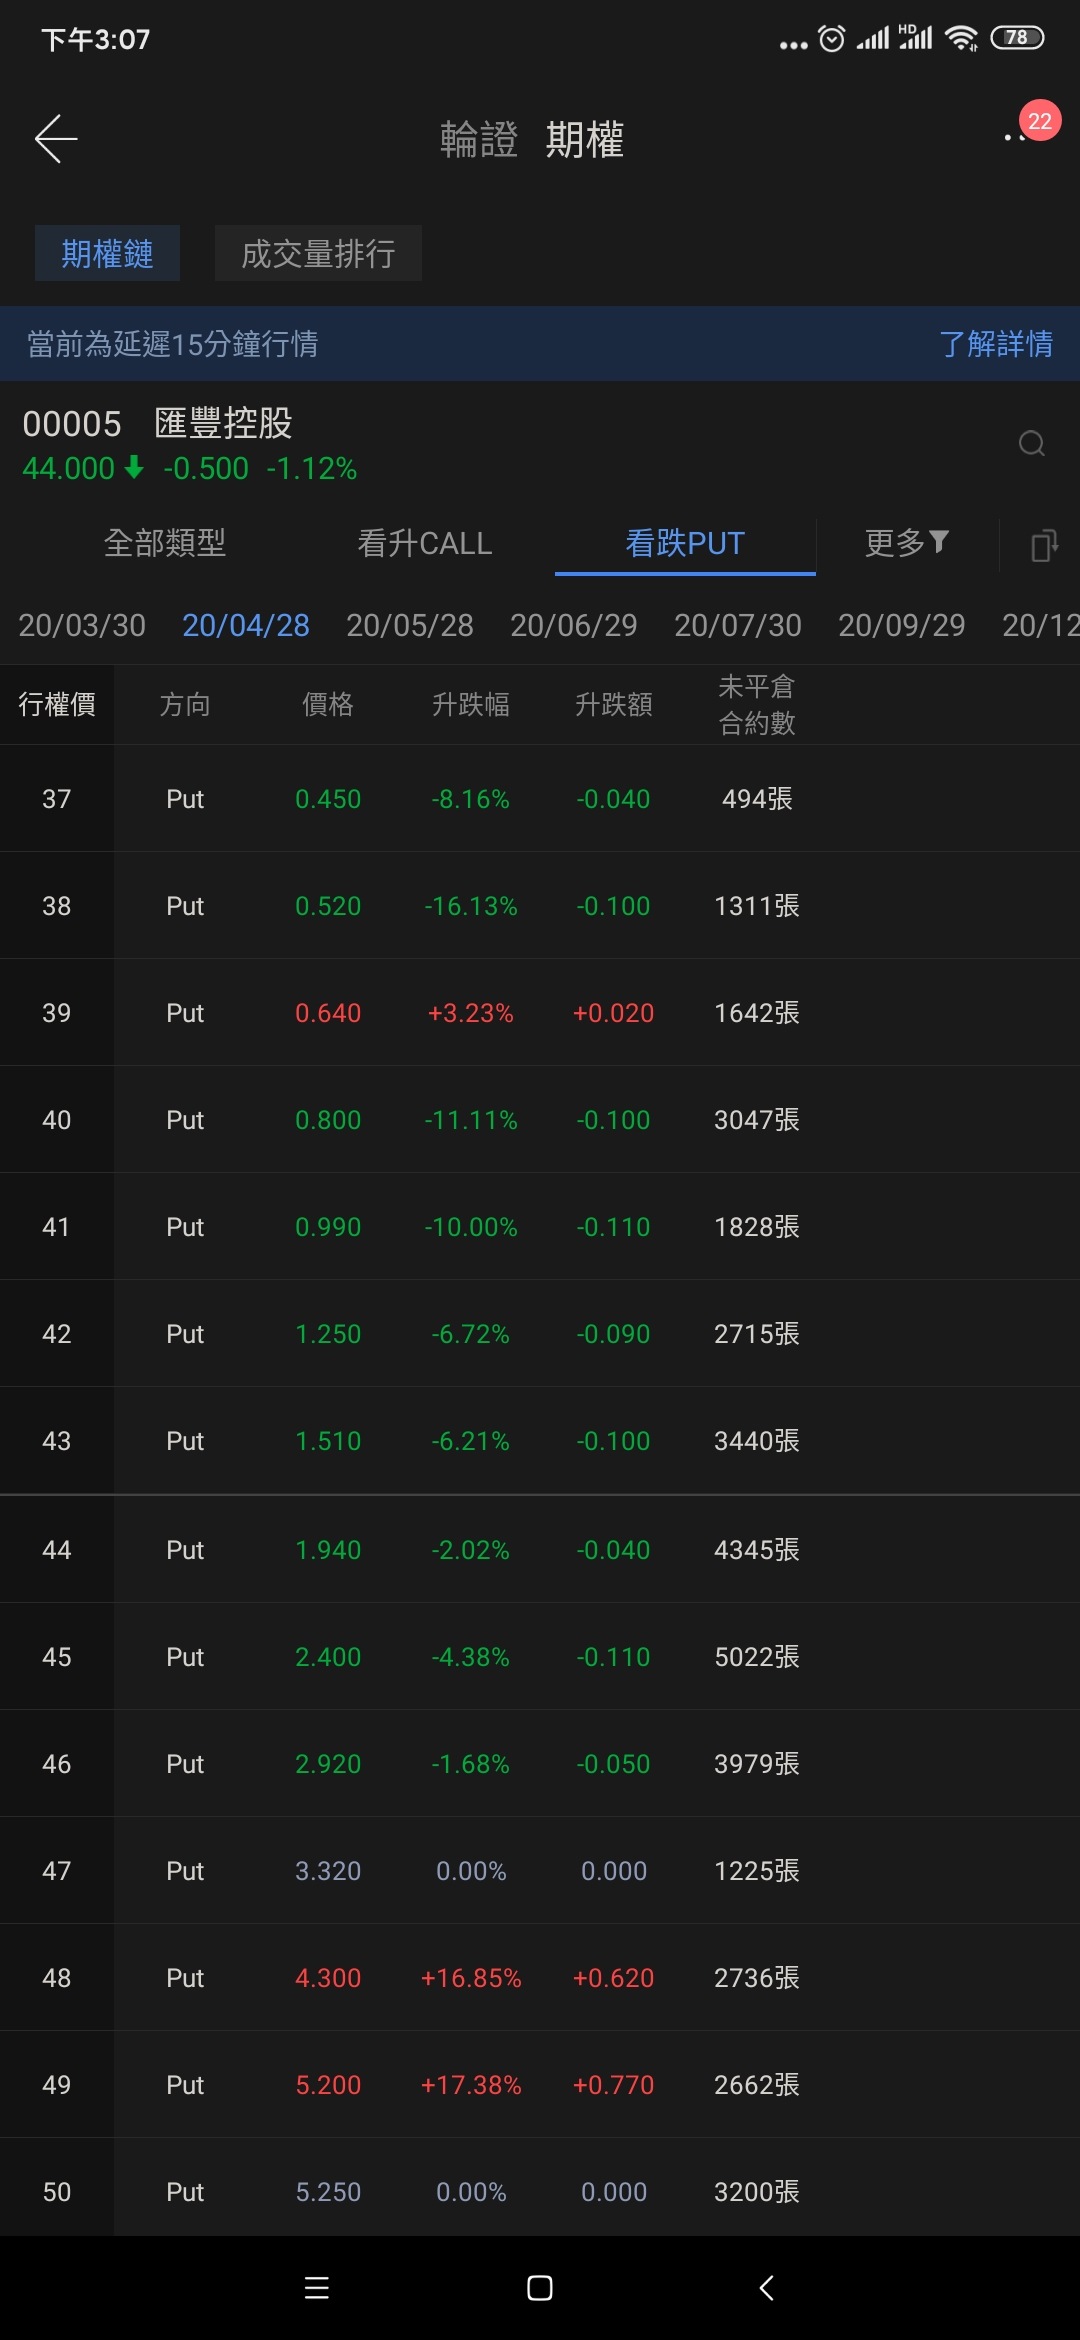Select expiry date 20/04/28
This screenshot has height=2340, width=1080.
[246, 625]
